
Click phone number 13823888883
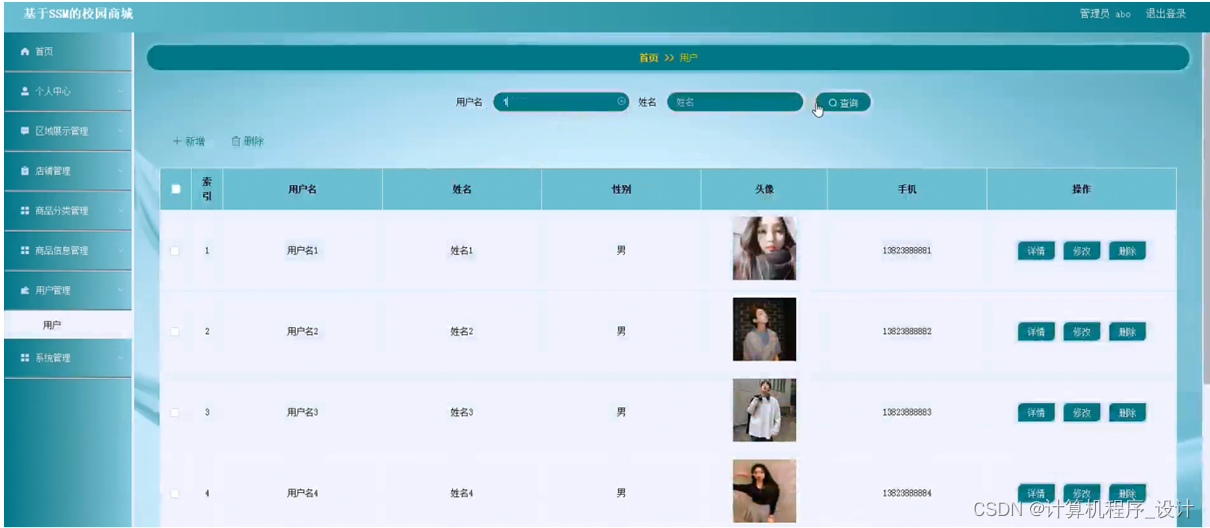[x=907, y=412]
